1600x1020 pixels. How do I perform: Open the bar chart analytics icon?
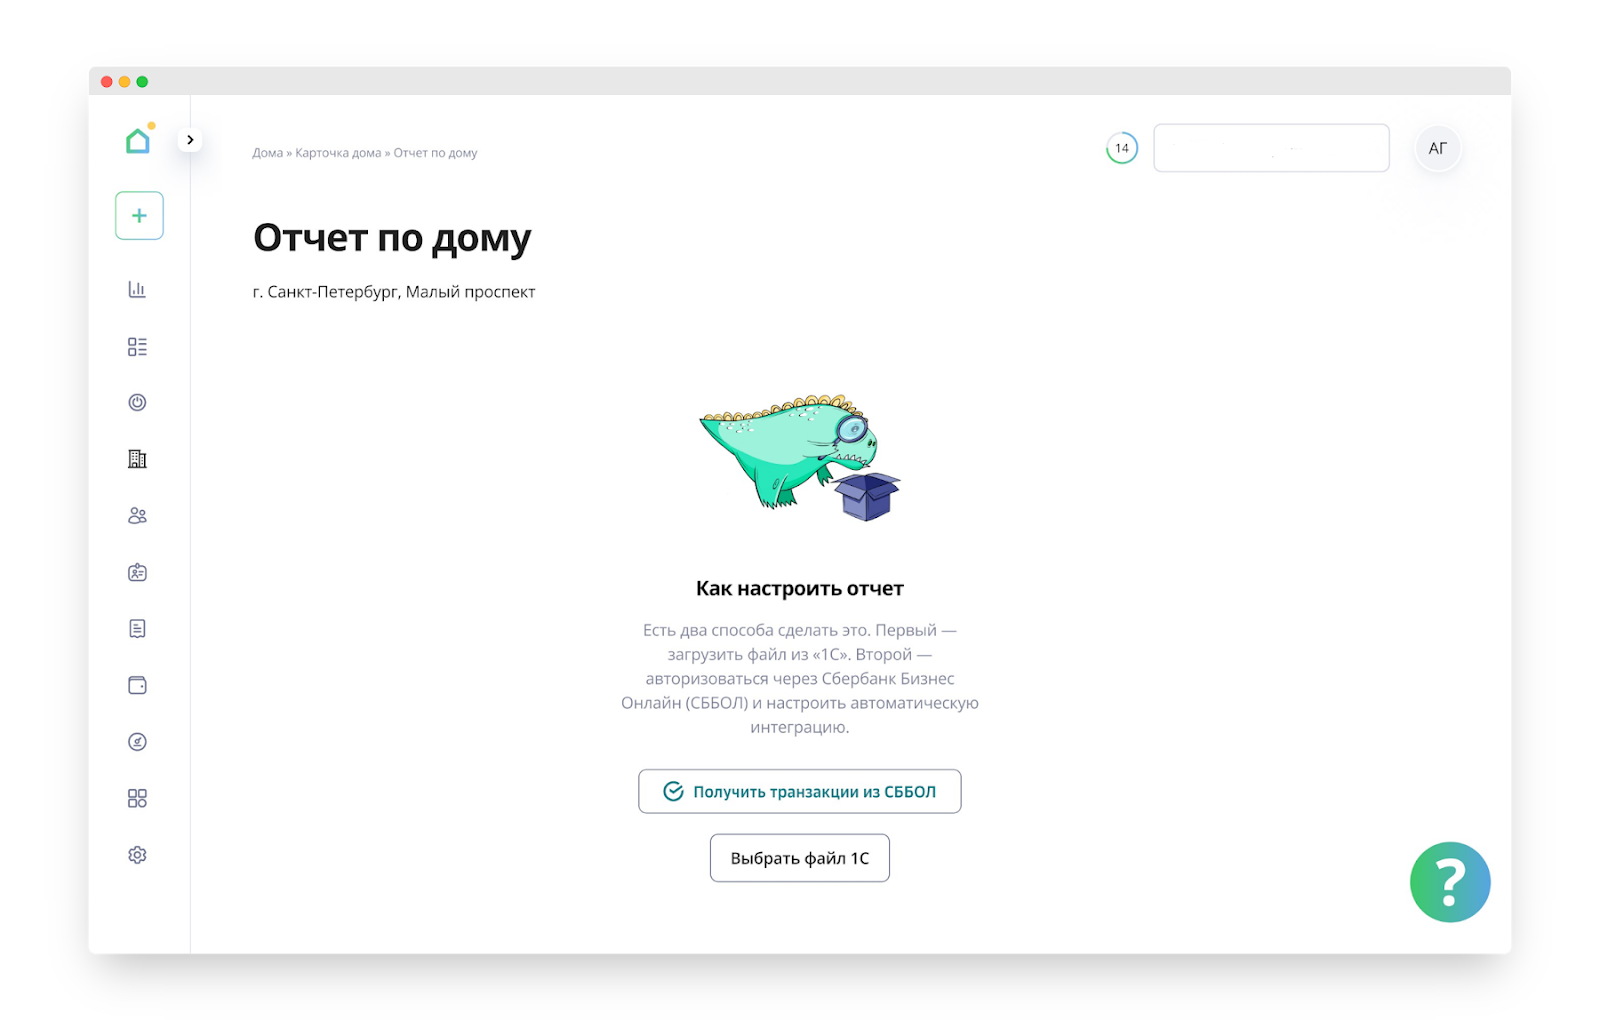point(137,290)
